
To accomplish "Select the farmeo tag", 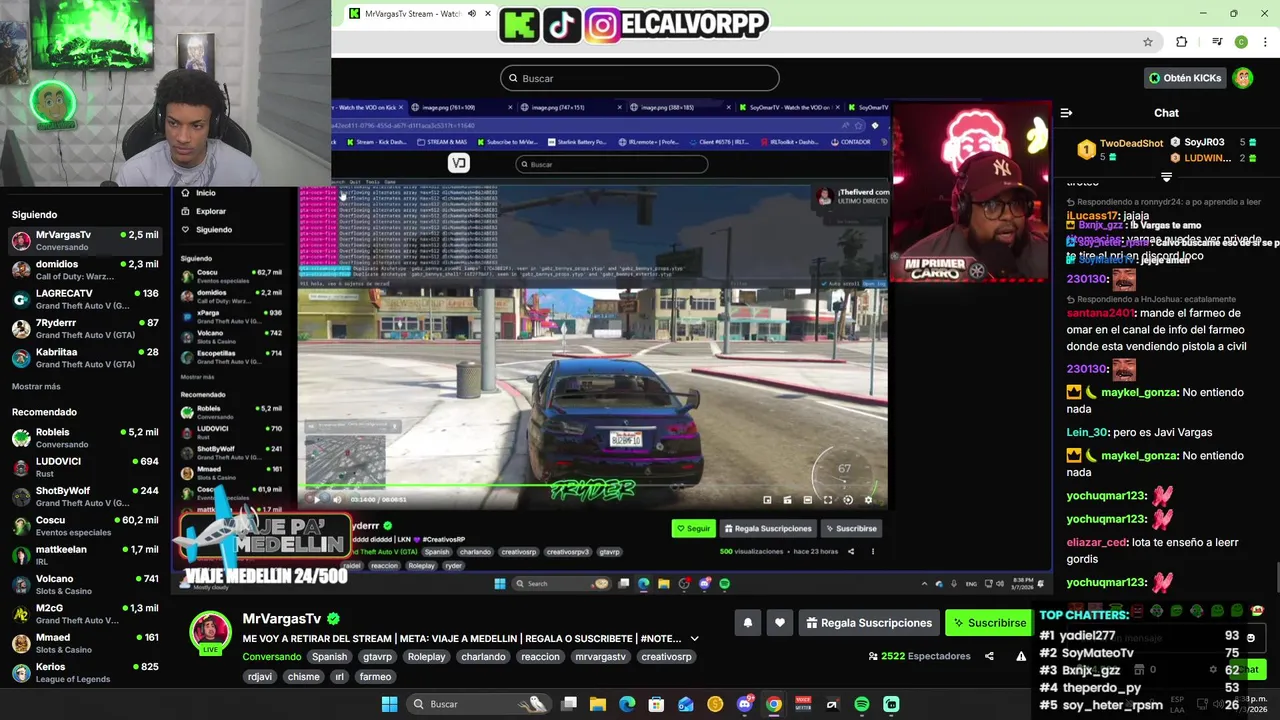I will click(375, 677).
